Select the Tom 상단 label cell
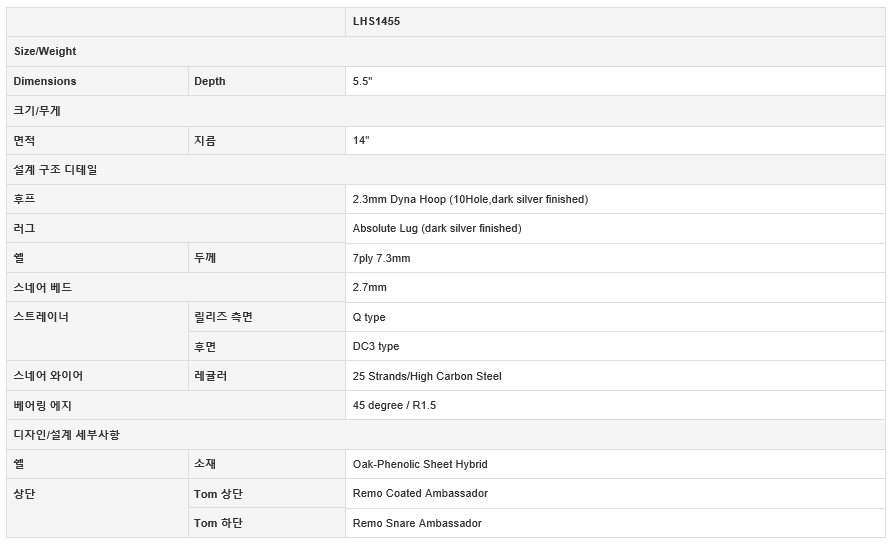This screenshot has width=892, height=546. (267, 494)
